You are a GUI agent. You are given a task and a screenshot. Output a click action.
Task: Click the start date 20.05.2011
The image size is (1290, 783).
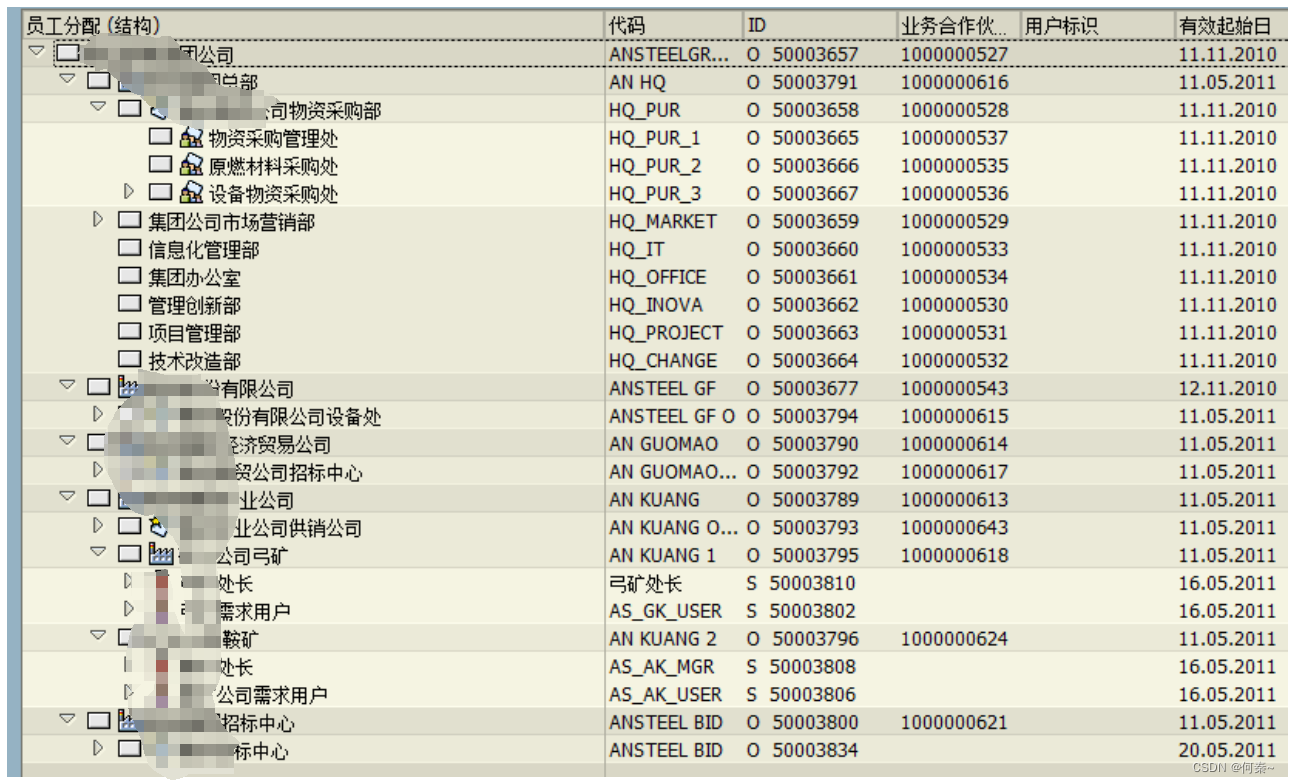click(x=1227, y=749)
